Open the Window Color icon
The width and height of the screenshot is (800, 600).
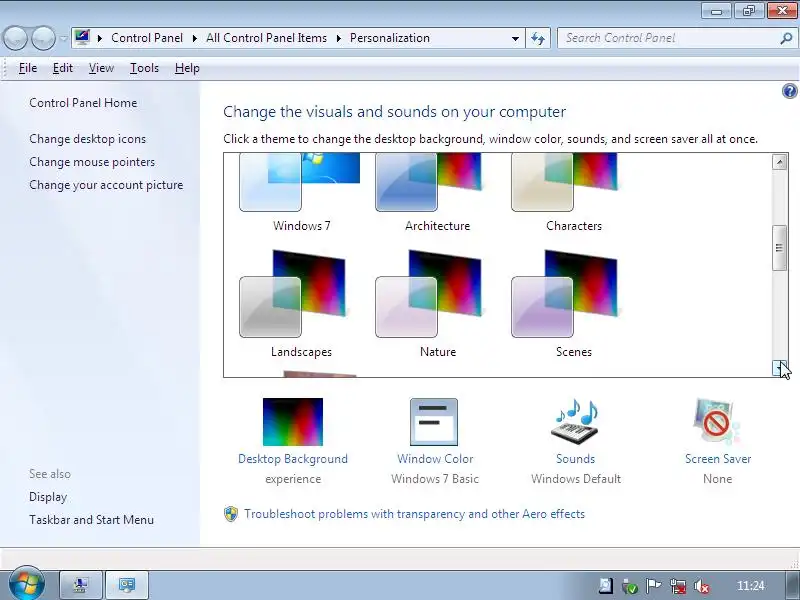pyautogui.click(x=434, y=422)
